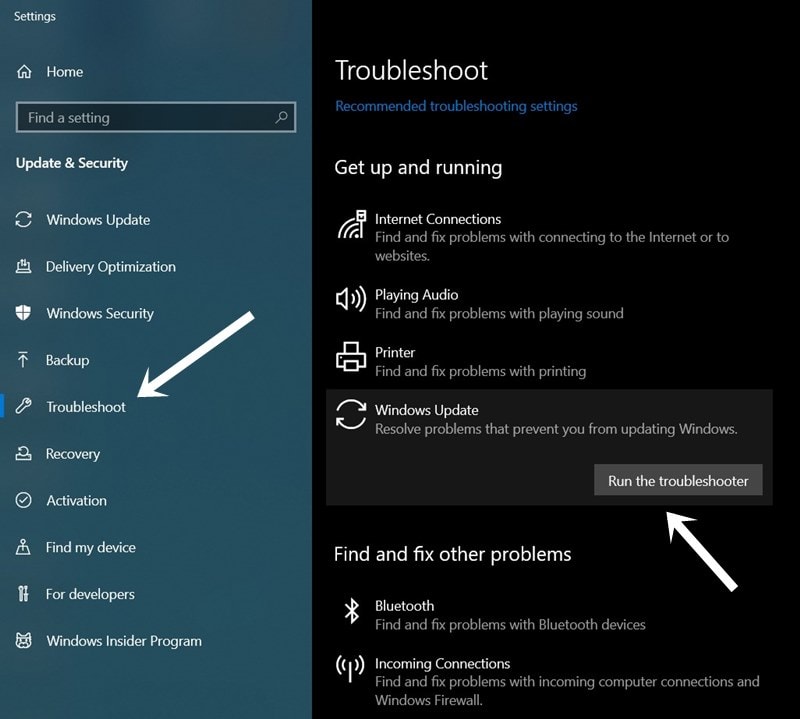Image resolution: width=800 pixels, height=719 pixels.
Task: Click the Backup upward arrow icon
Action: 23,360
